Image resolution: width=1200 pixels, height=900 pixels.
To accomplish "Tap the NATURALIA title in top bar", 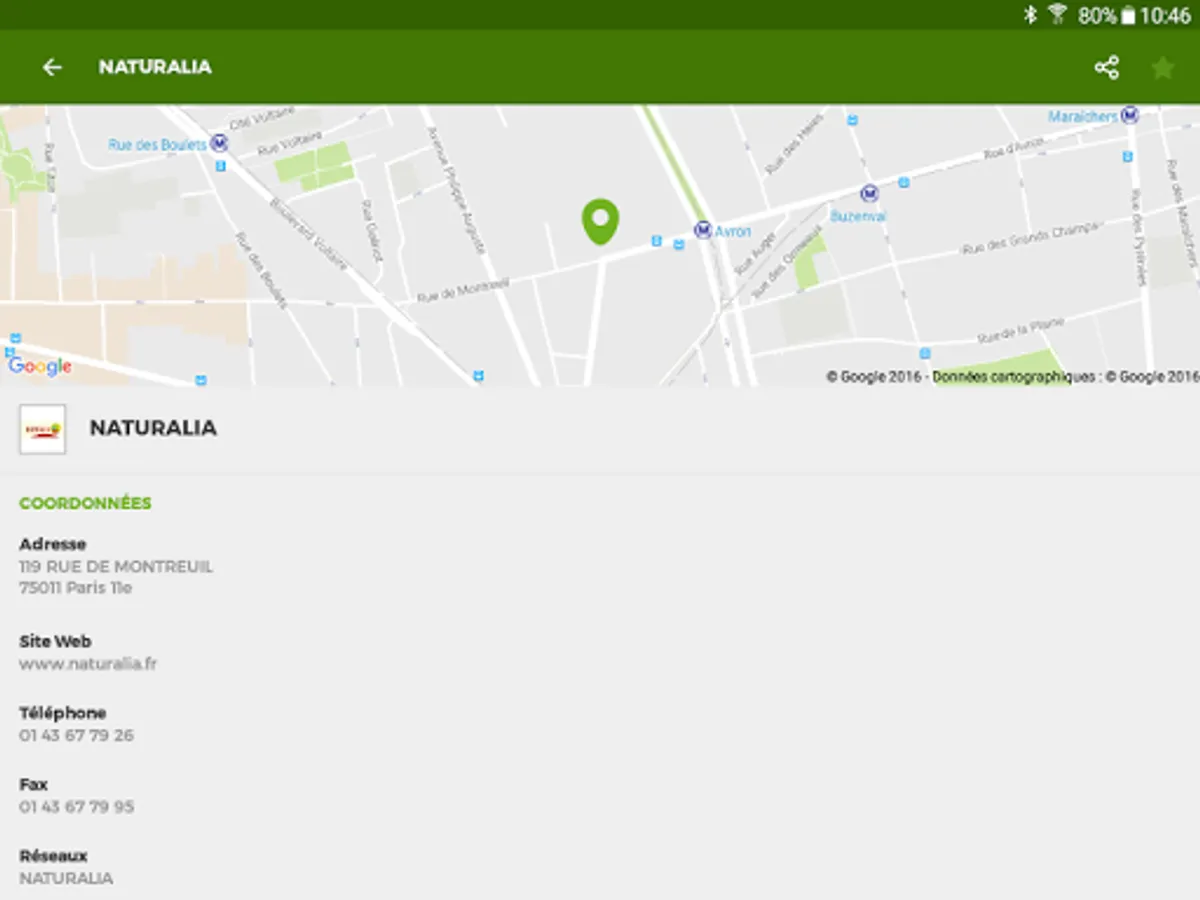I will pyautogui.click(x=155, y=67).
